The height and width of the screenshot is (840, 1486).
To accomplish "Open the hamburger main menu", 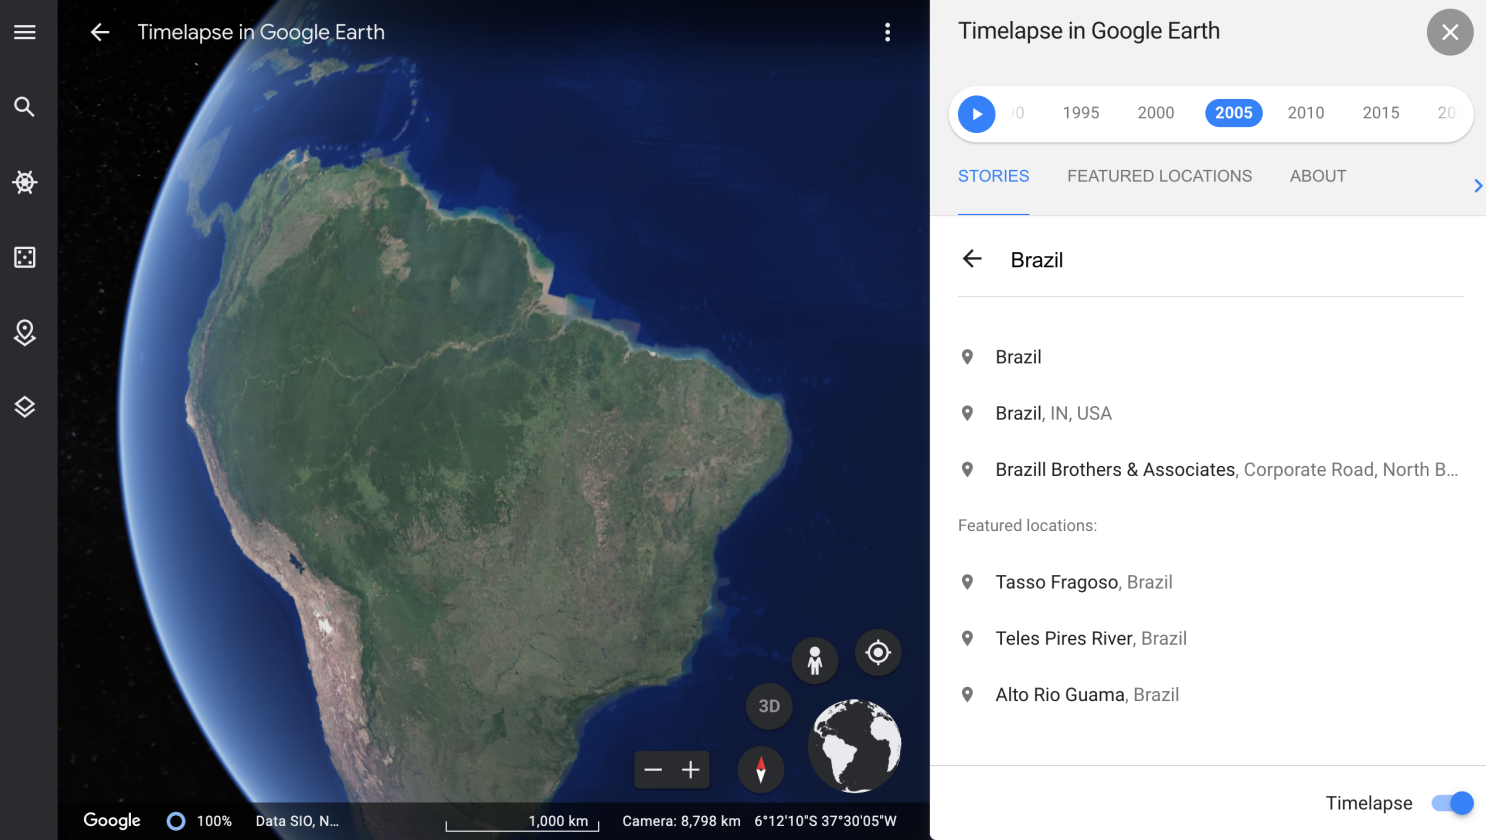I will point(25,32).
